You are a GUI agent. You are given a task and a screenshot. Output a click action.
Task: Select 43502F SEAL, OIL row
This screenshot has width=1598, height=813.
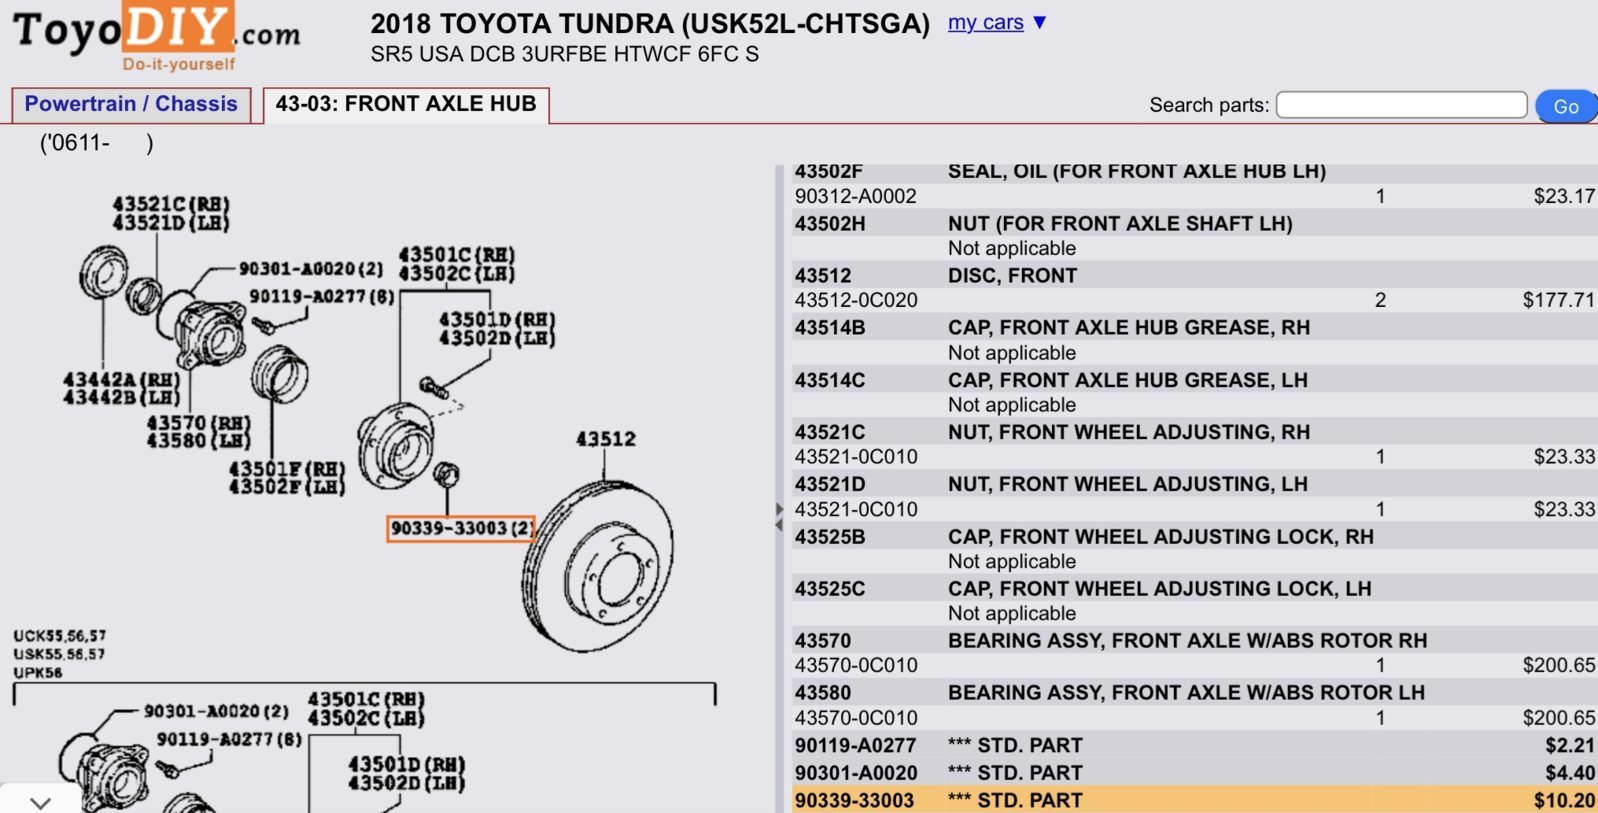click(1195, 172)
